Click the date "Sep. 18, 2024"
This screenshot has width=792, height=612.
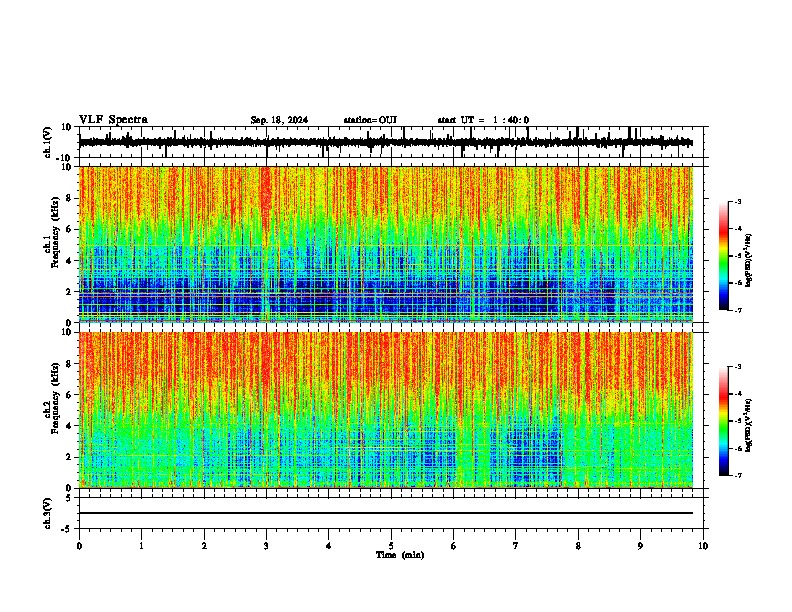click(x=279, y=120)
